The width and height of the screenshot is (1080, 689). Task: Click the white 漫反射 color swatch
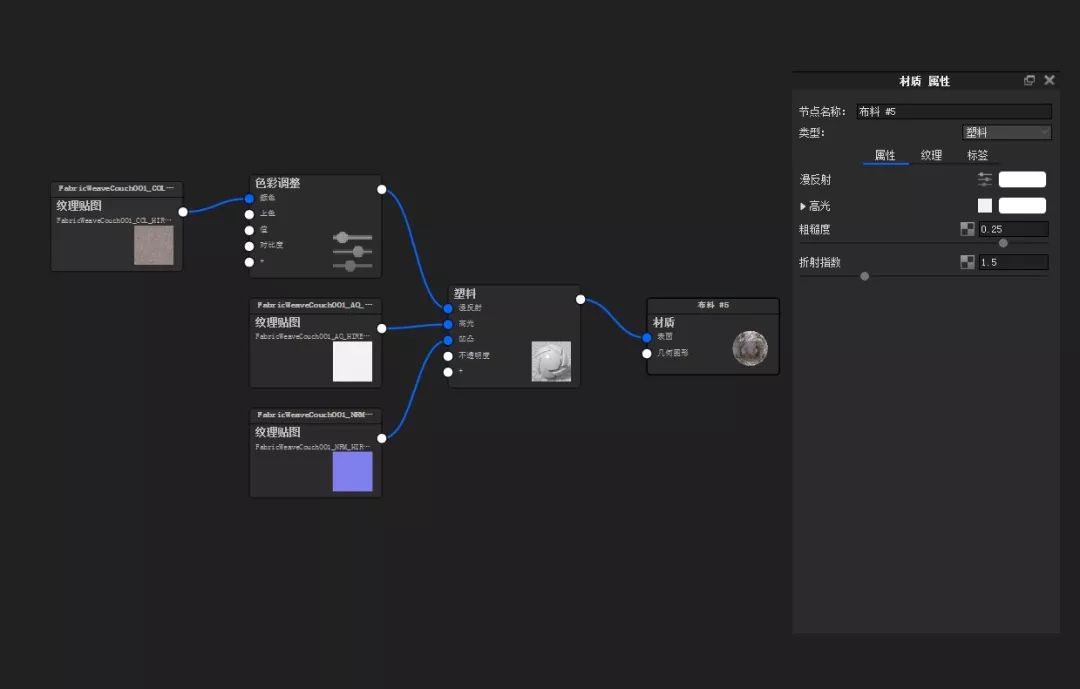(1022, 180)
